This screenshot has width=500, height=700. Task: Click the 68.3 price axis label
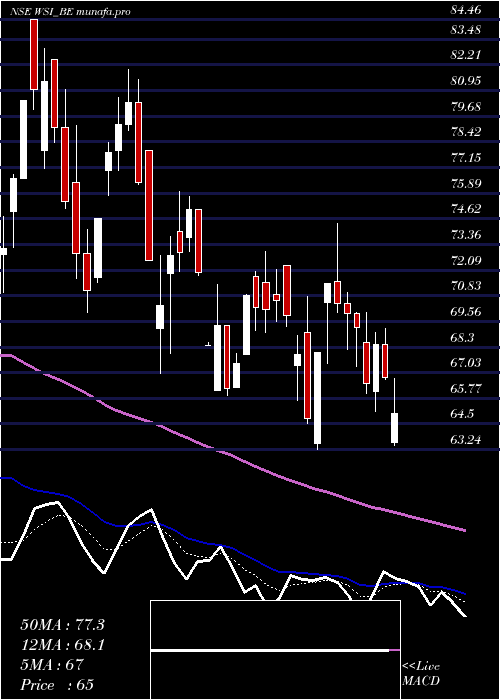pyautogui.click(x=462, y=338)
